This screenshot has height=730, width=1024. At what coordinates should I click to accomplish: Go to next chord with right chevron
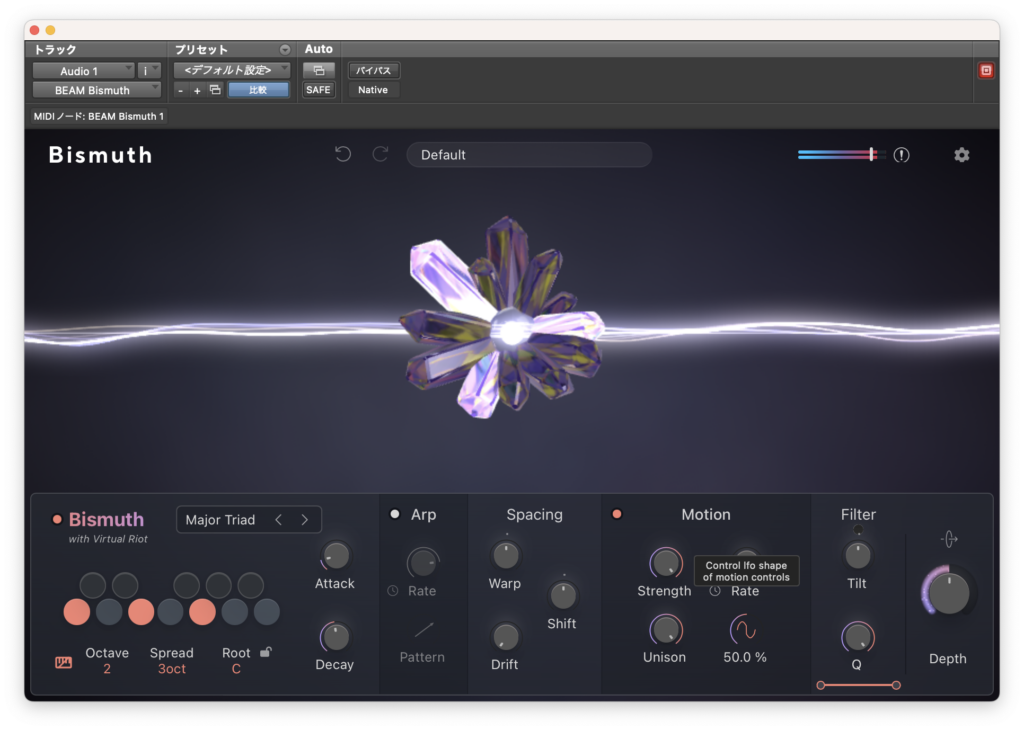click(x=304, y=520)
